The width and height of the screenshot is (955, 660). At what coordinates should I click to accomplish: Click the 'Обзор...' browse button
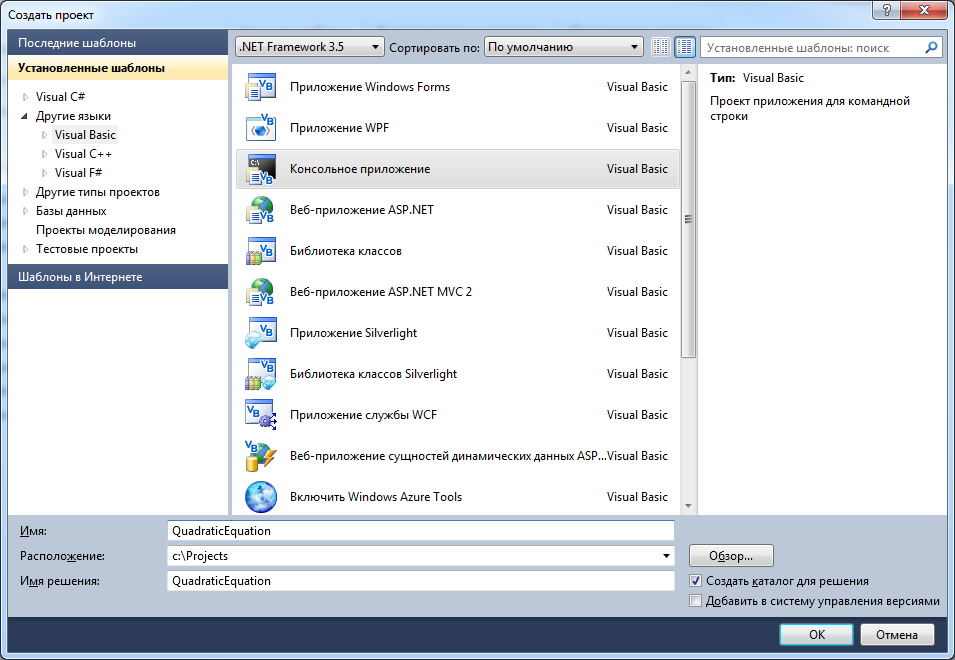(x=731, y=556)
